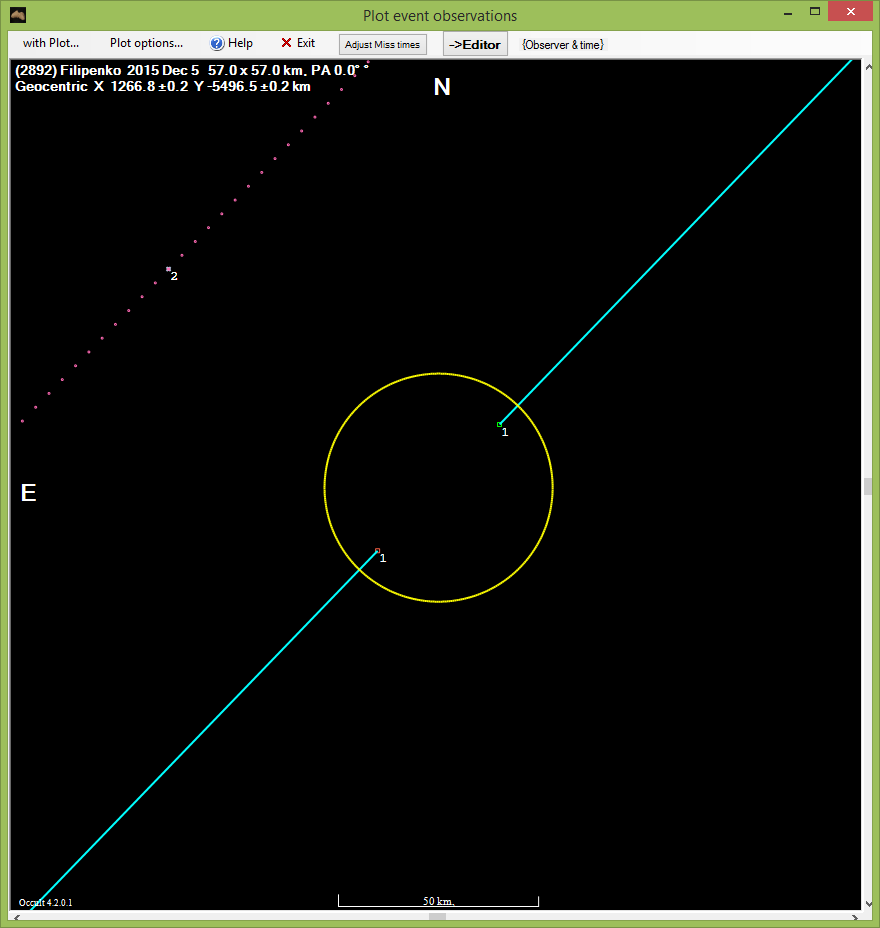Click the 'Occult 4.2.0.1' version text
The image size is (880, 928).
(x=46, y=903)
